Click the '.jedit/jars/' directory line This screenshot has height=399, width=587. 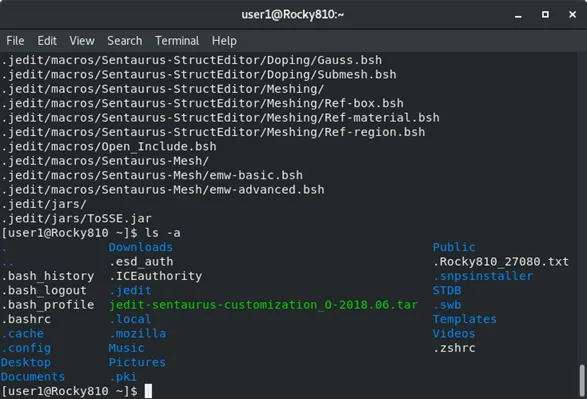44,204
